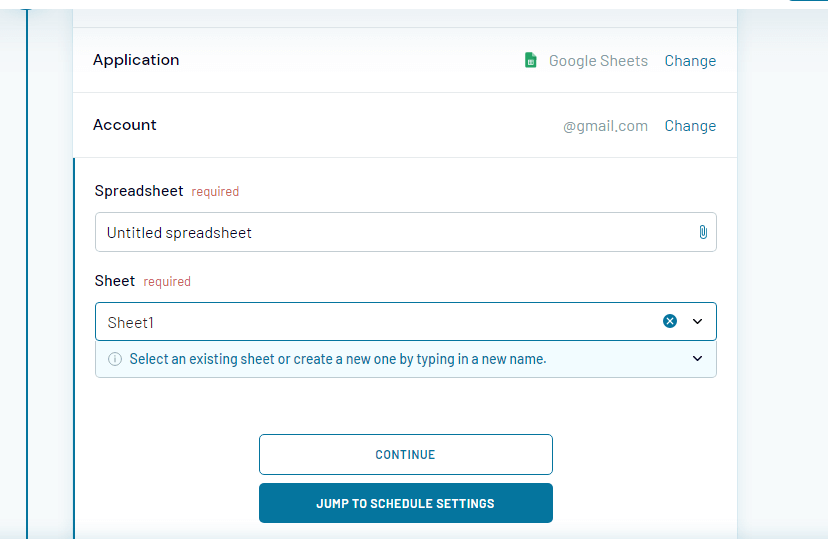Click the Sheet field label
The width and height of the screenshot is (828, 539).
(115, 281)
